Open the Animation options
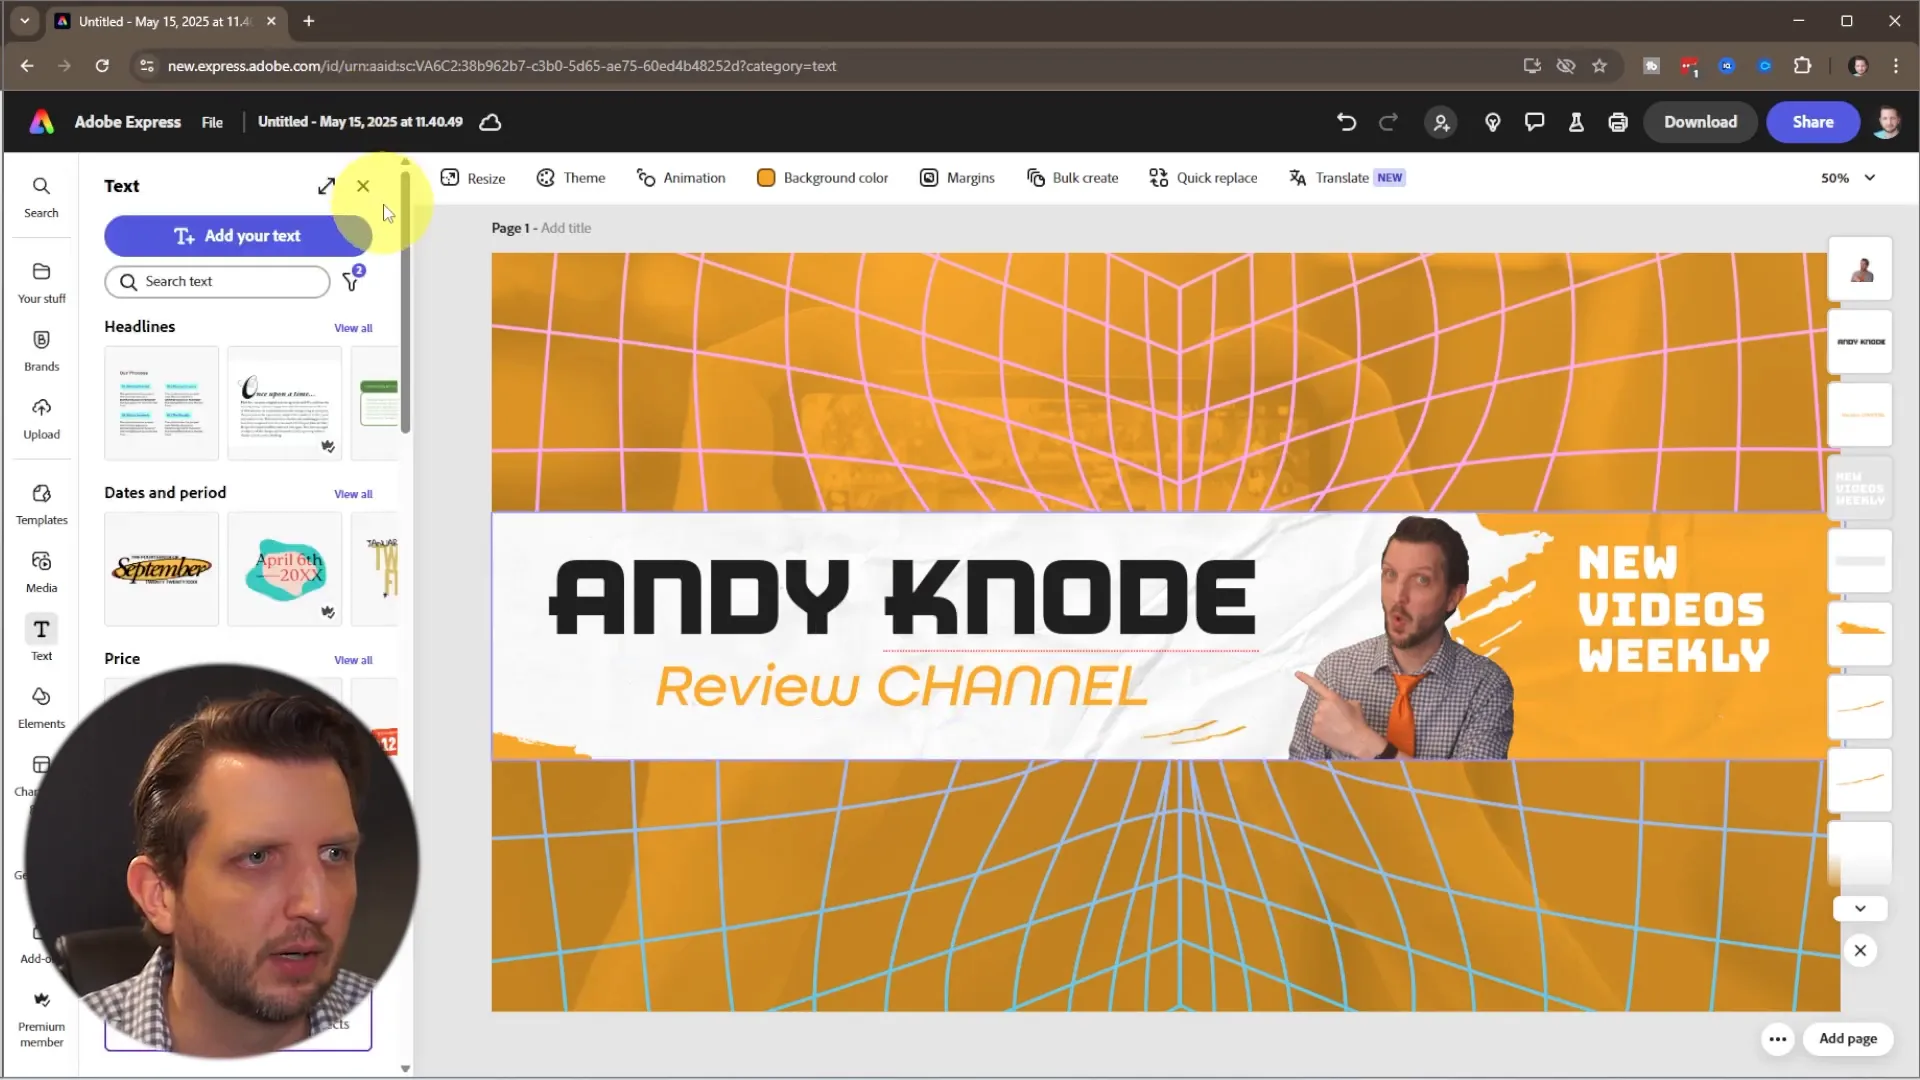The height and width of the screenshot is (1080, 1920). (681, 178)
